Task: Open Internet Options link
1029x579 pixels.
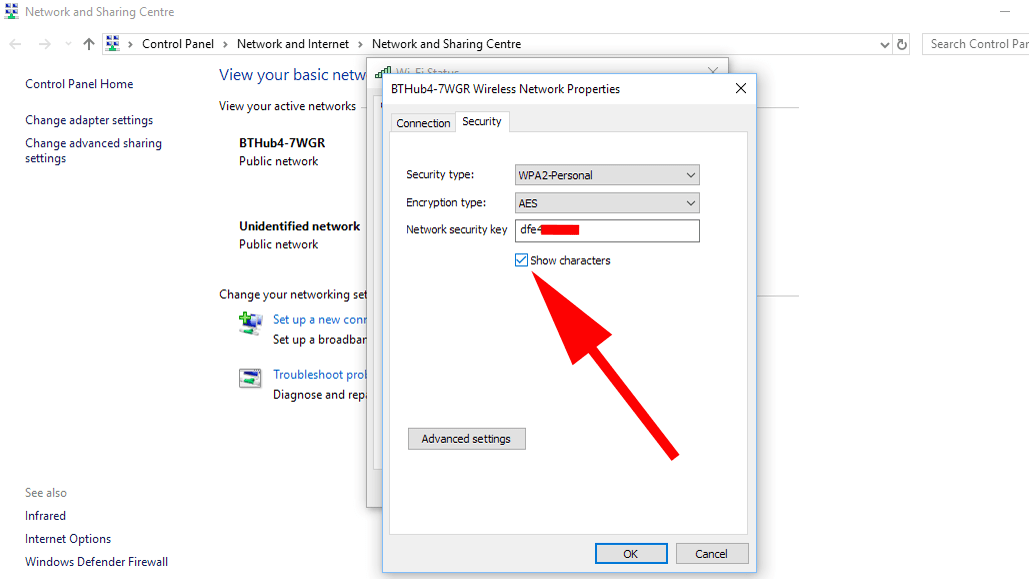Action: coord(68,539)
